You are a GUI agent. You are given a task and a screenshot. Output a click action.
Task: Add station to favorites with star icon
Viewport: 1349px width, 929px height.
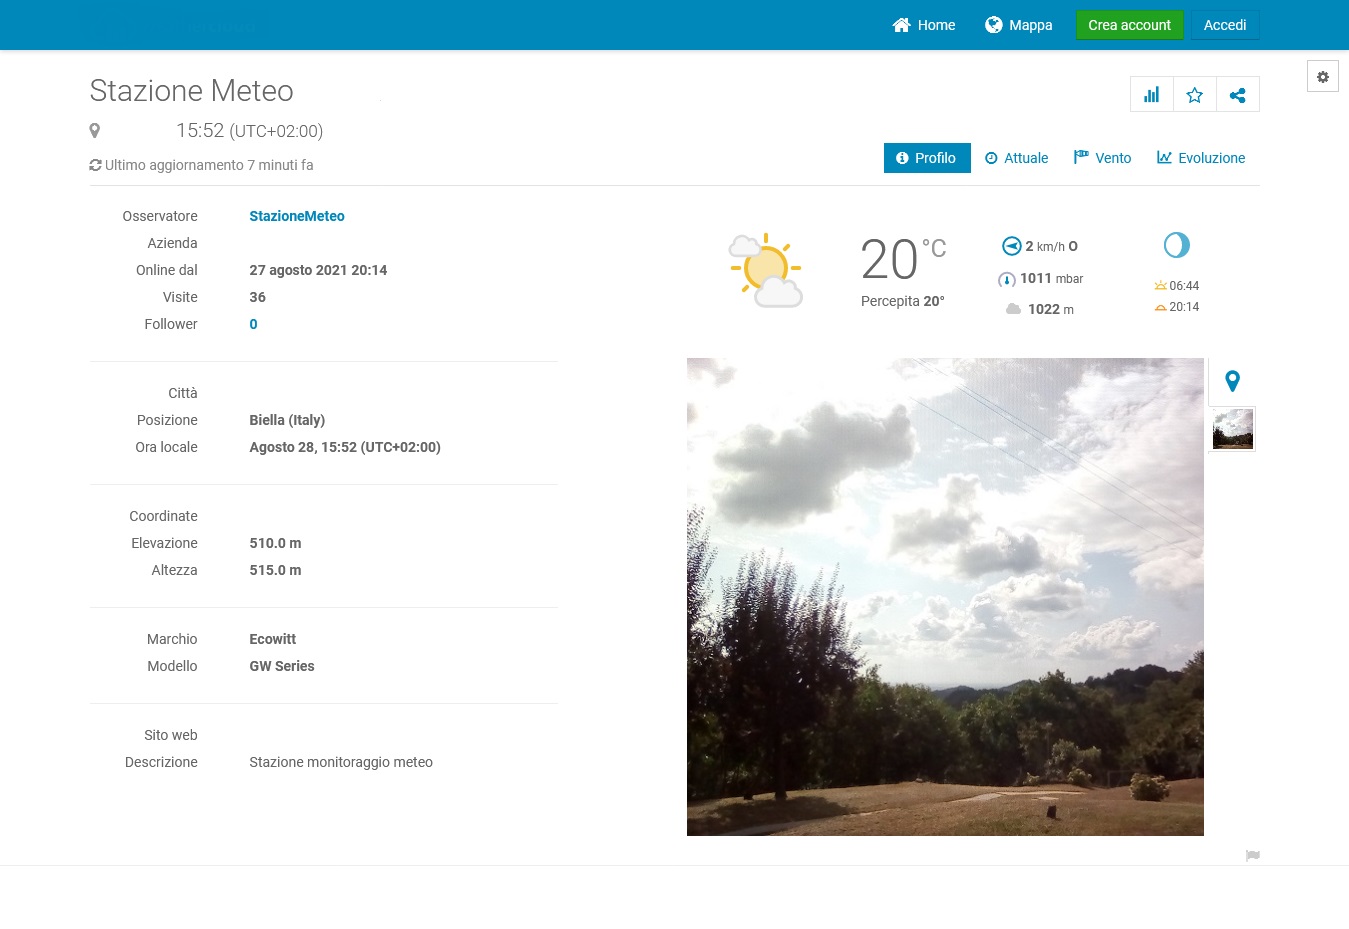tap(1195, 95)
